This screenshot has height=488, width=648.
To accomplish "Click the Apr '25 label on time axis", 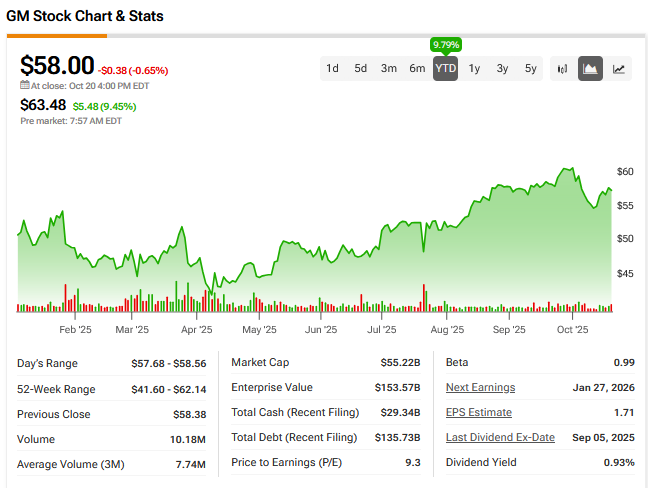I will tap(197, 329).
